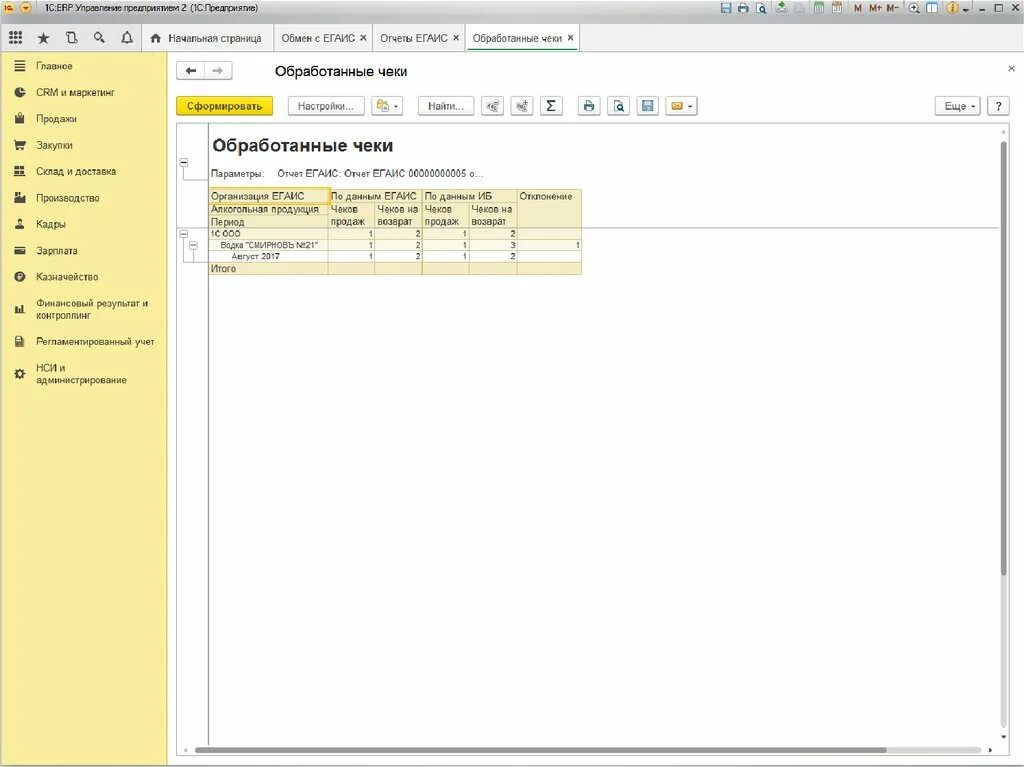Viewport: 1024px width, 767px height.
Task: Switch to the Обмен с ЕГАИС tab
Action: tap(318, 38)
